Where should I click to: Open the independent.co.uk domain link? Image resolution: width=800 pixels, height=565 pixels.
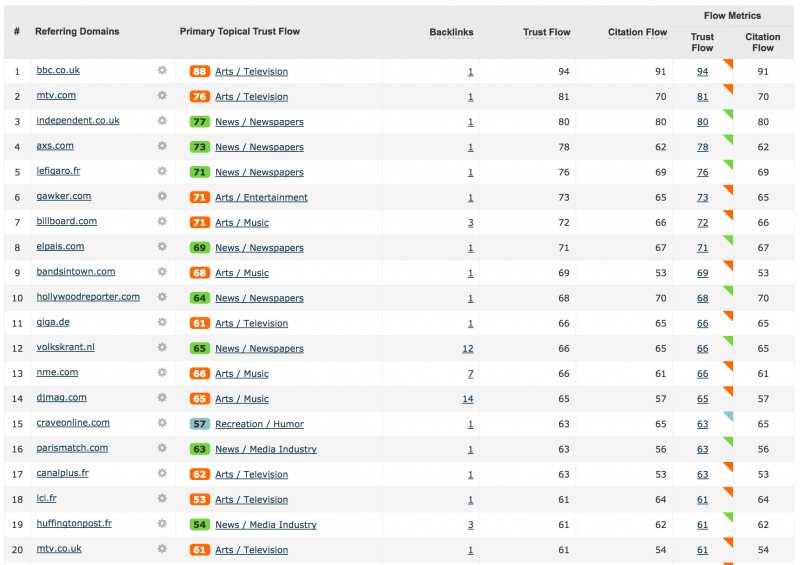pyautogui.click(x=78, y=120)
